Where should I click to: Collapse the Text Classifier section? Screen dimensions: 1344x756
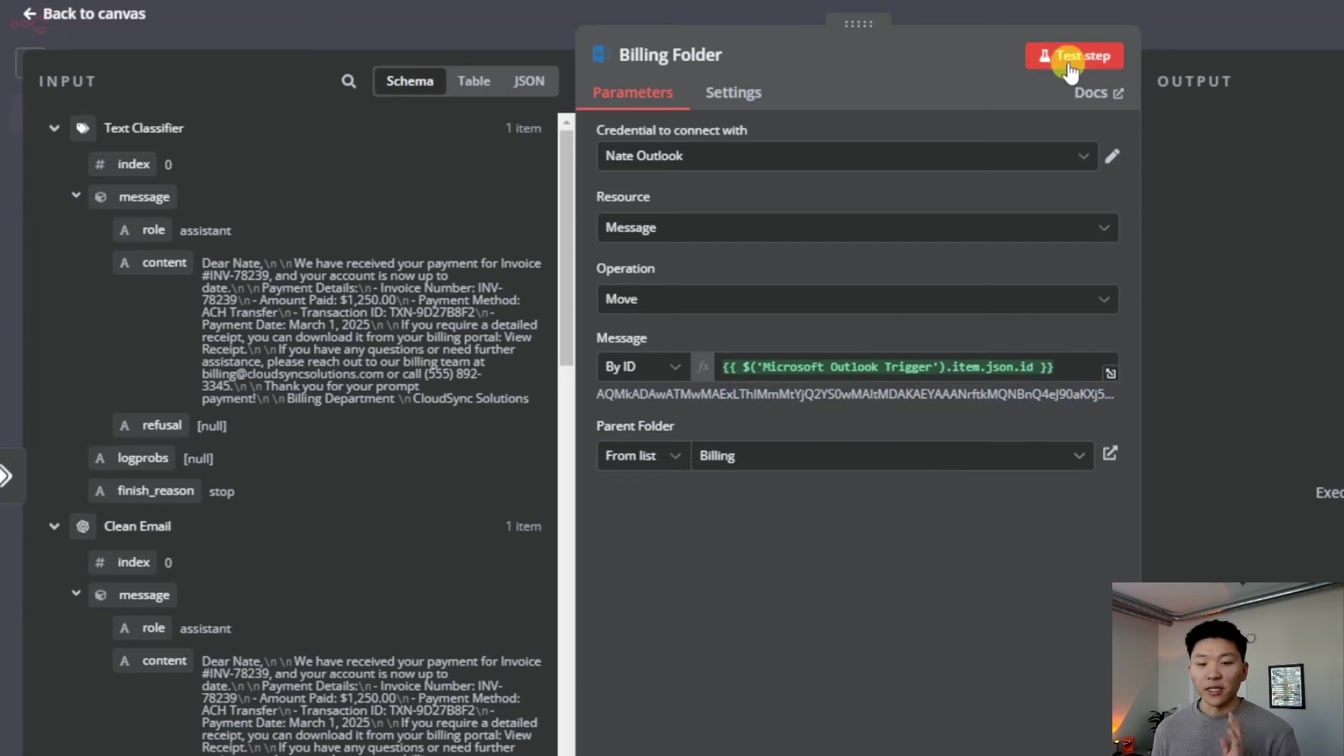pos(54,128)
